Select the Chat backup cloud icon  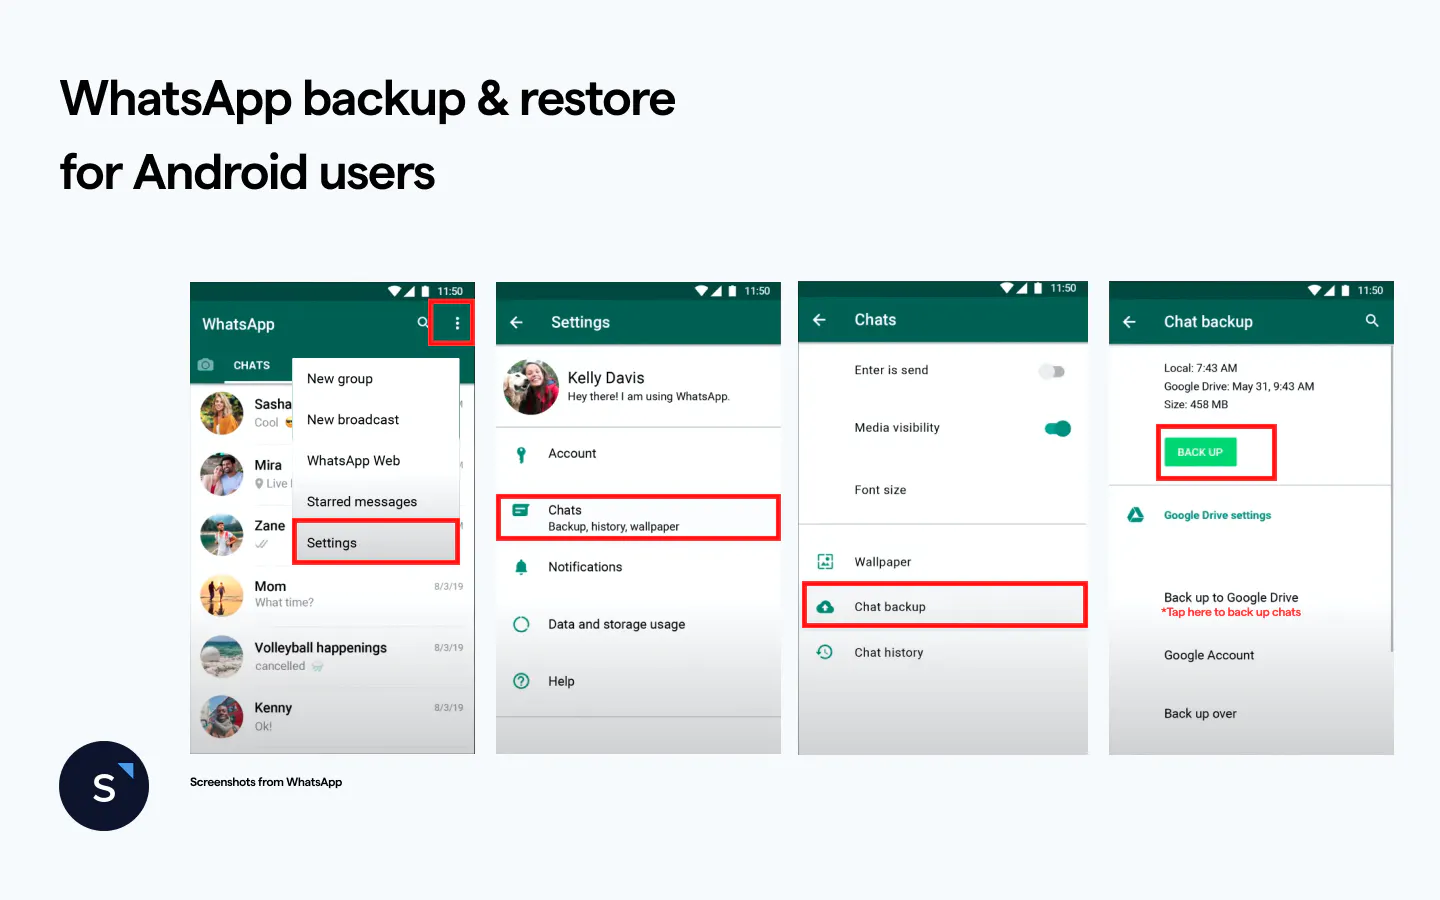coord(825,606)
